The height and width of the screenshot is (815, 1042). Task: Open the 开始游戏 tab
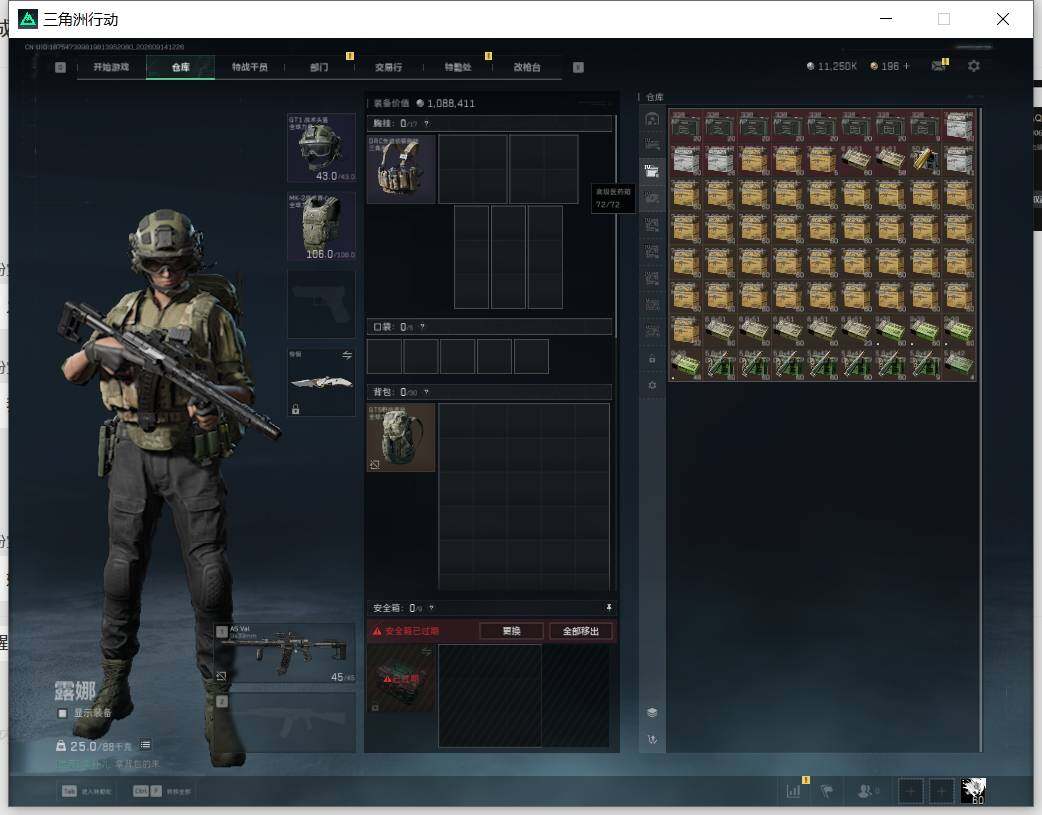tap(111, 67)
